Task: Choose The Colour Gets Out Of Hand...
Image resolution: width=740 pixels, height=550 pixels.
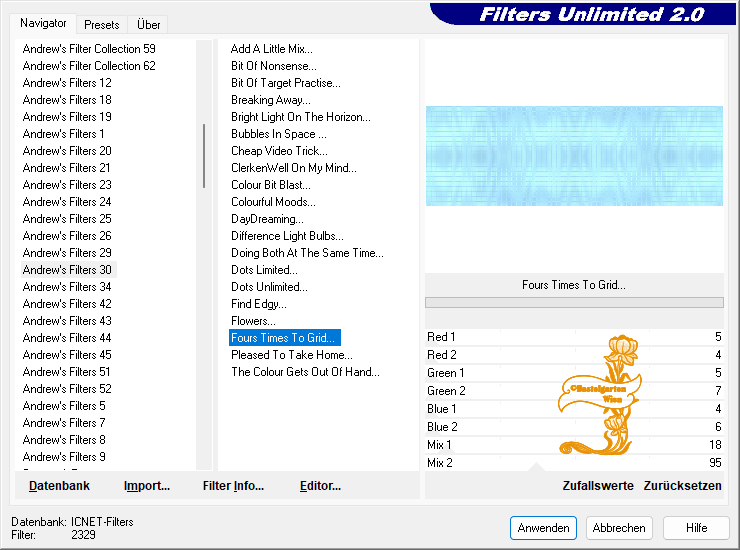Action: 305,372
